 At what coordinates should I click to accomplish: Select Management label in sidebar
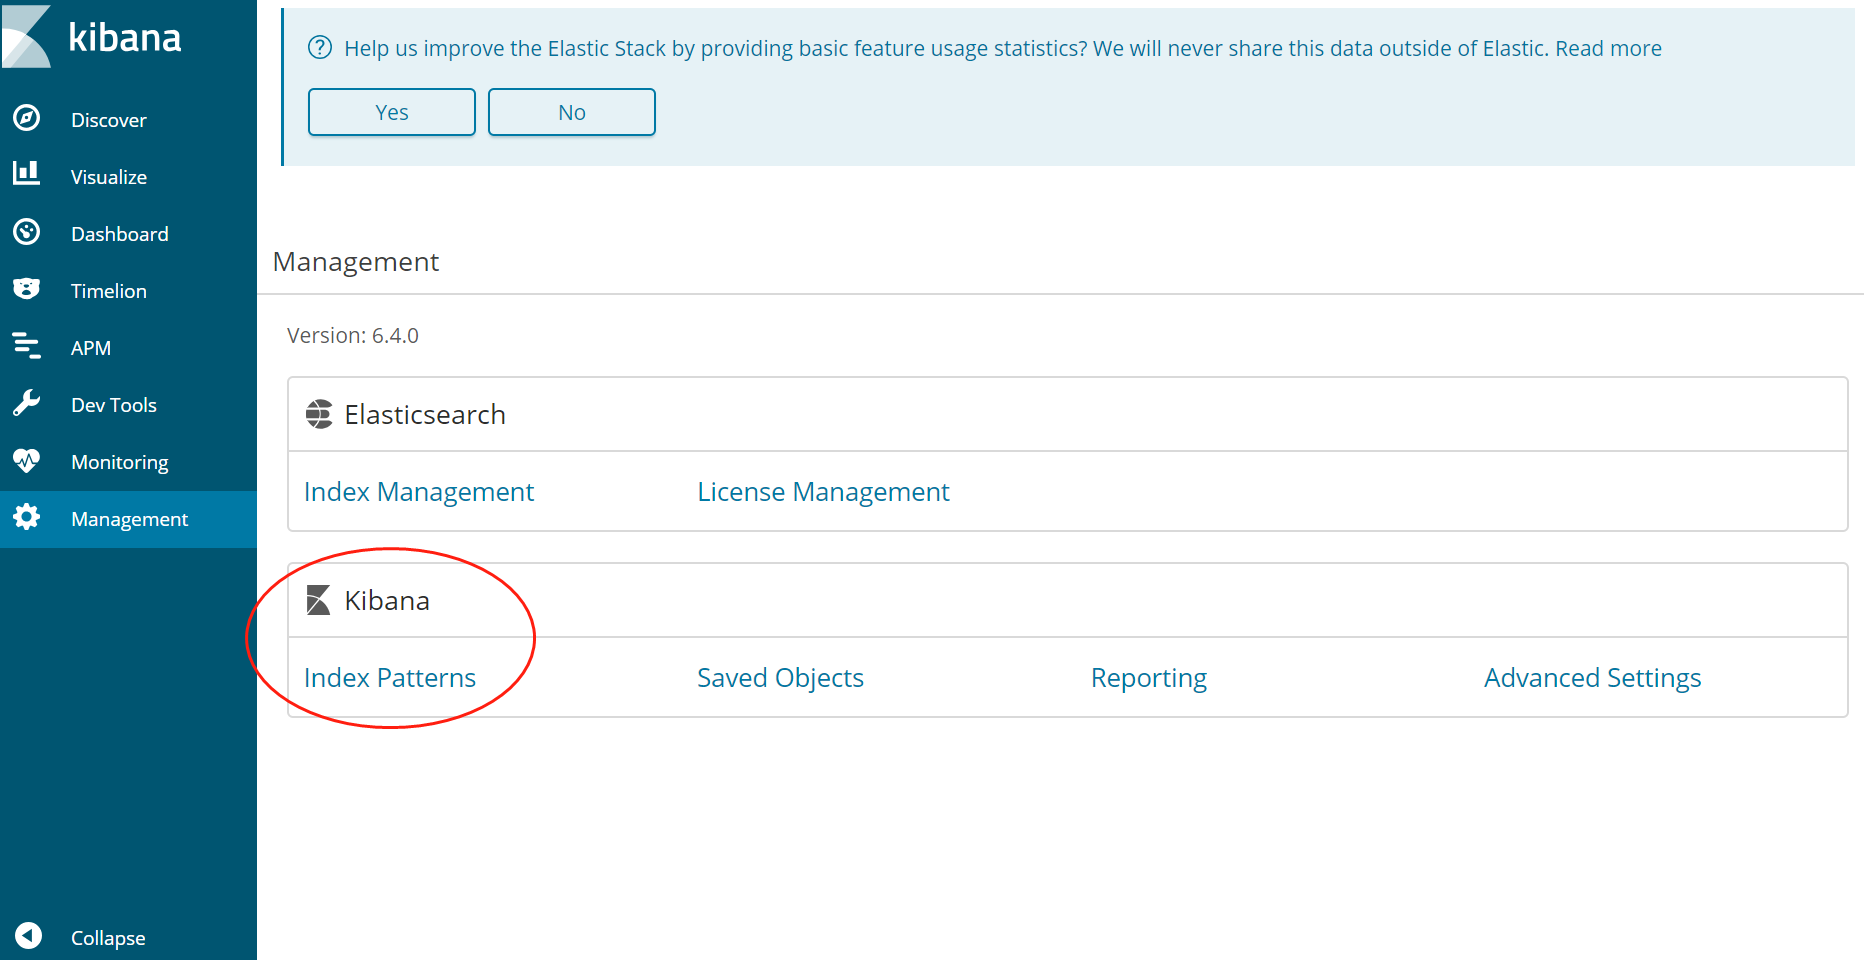(x=129, y=519)
